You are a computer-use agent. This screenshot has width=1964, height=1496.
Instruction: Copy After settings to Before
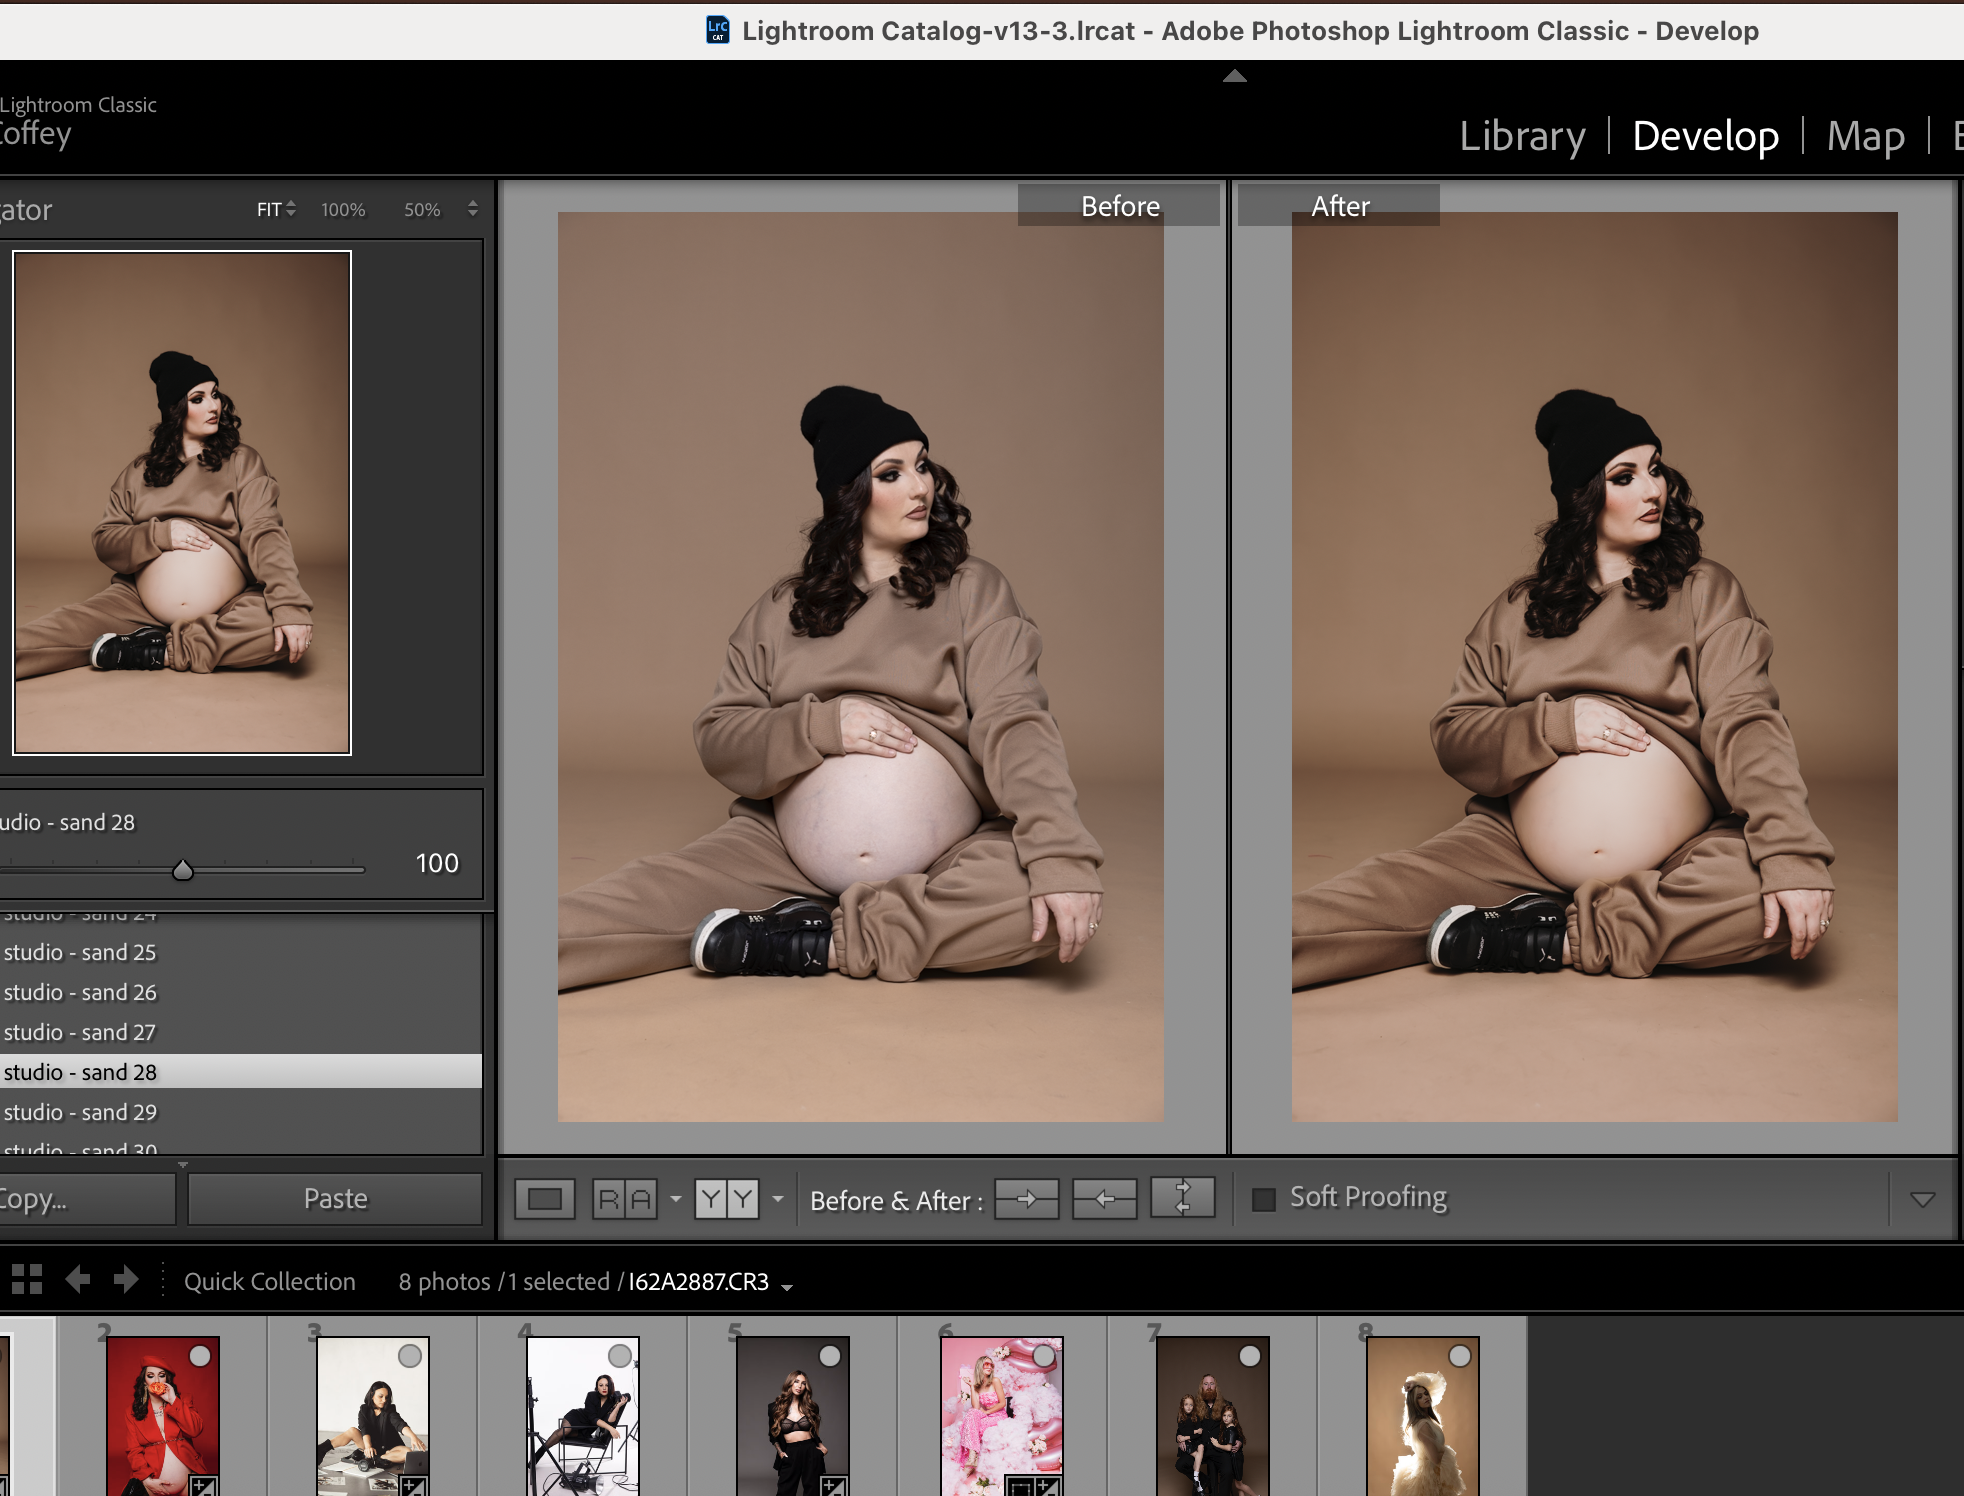point(1104,1199)
